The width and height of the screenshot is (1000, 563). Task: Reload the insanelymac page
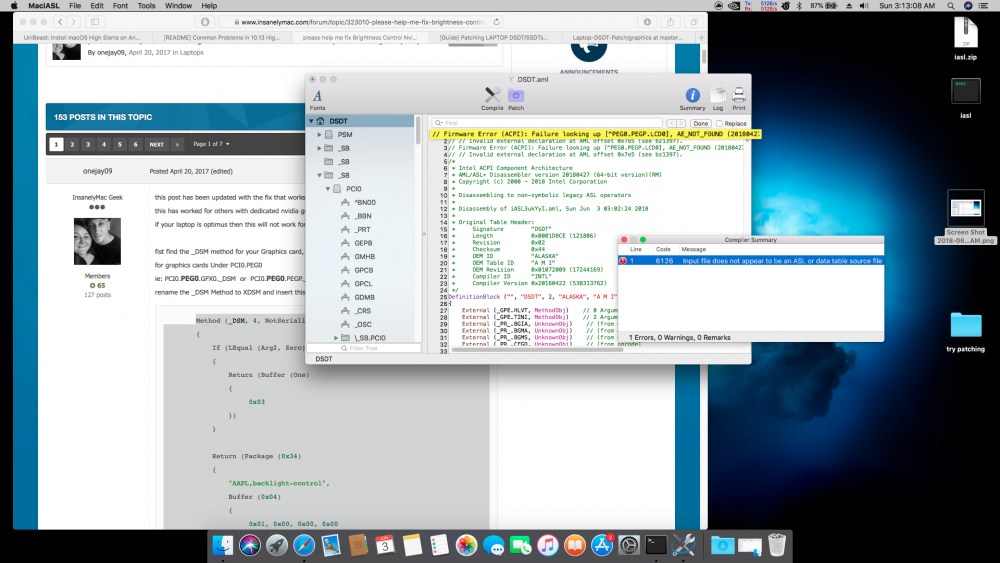tap(496, 22)
